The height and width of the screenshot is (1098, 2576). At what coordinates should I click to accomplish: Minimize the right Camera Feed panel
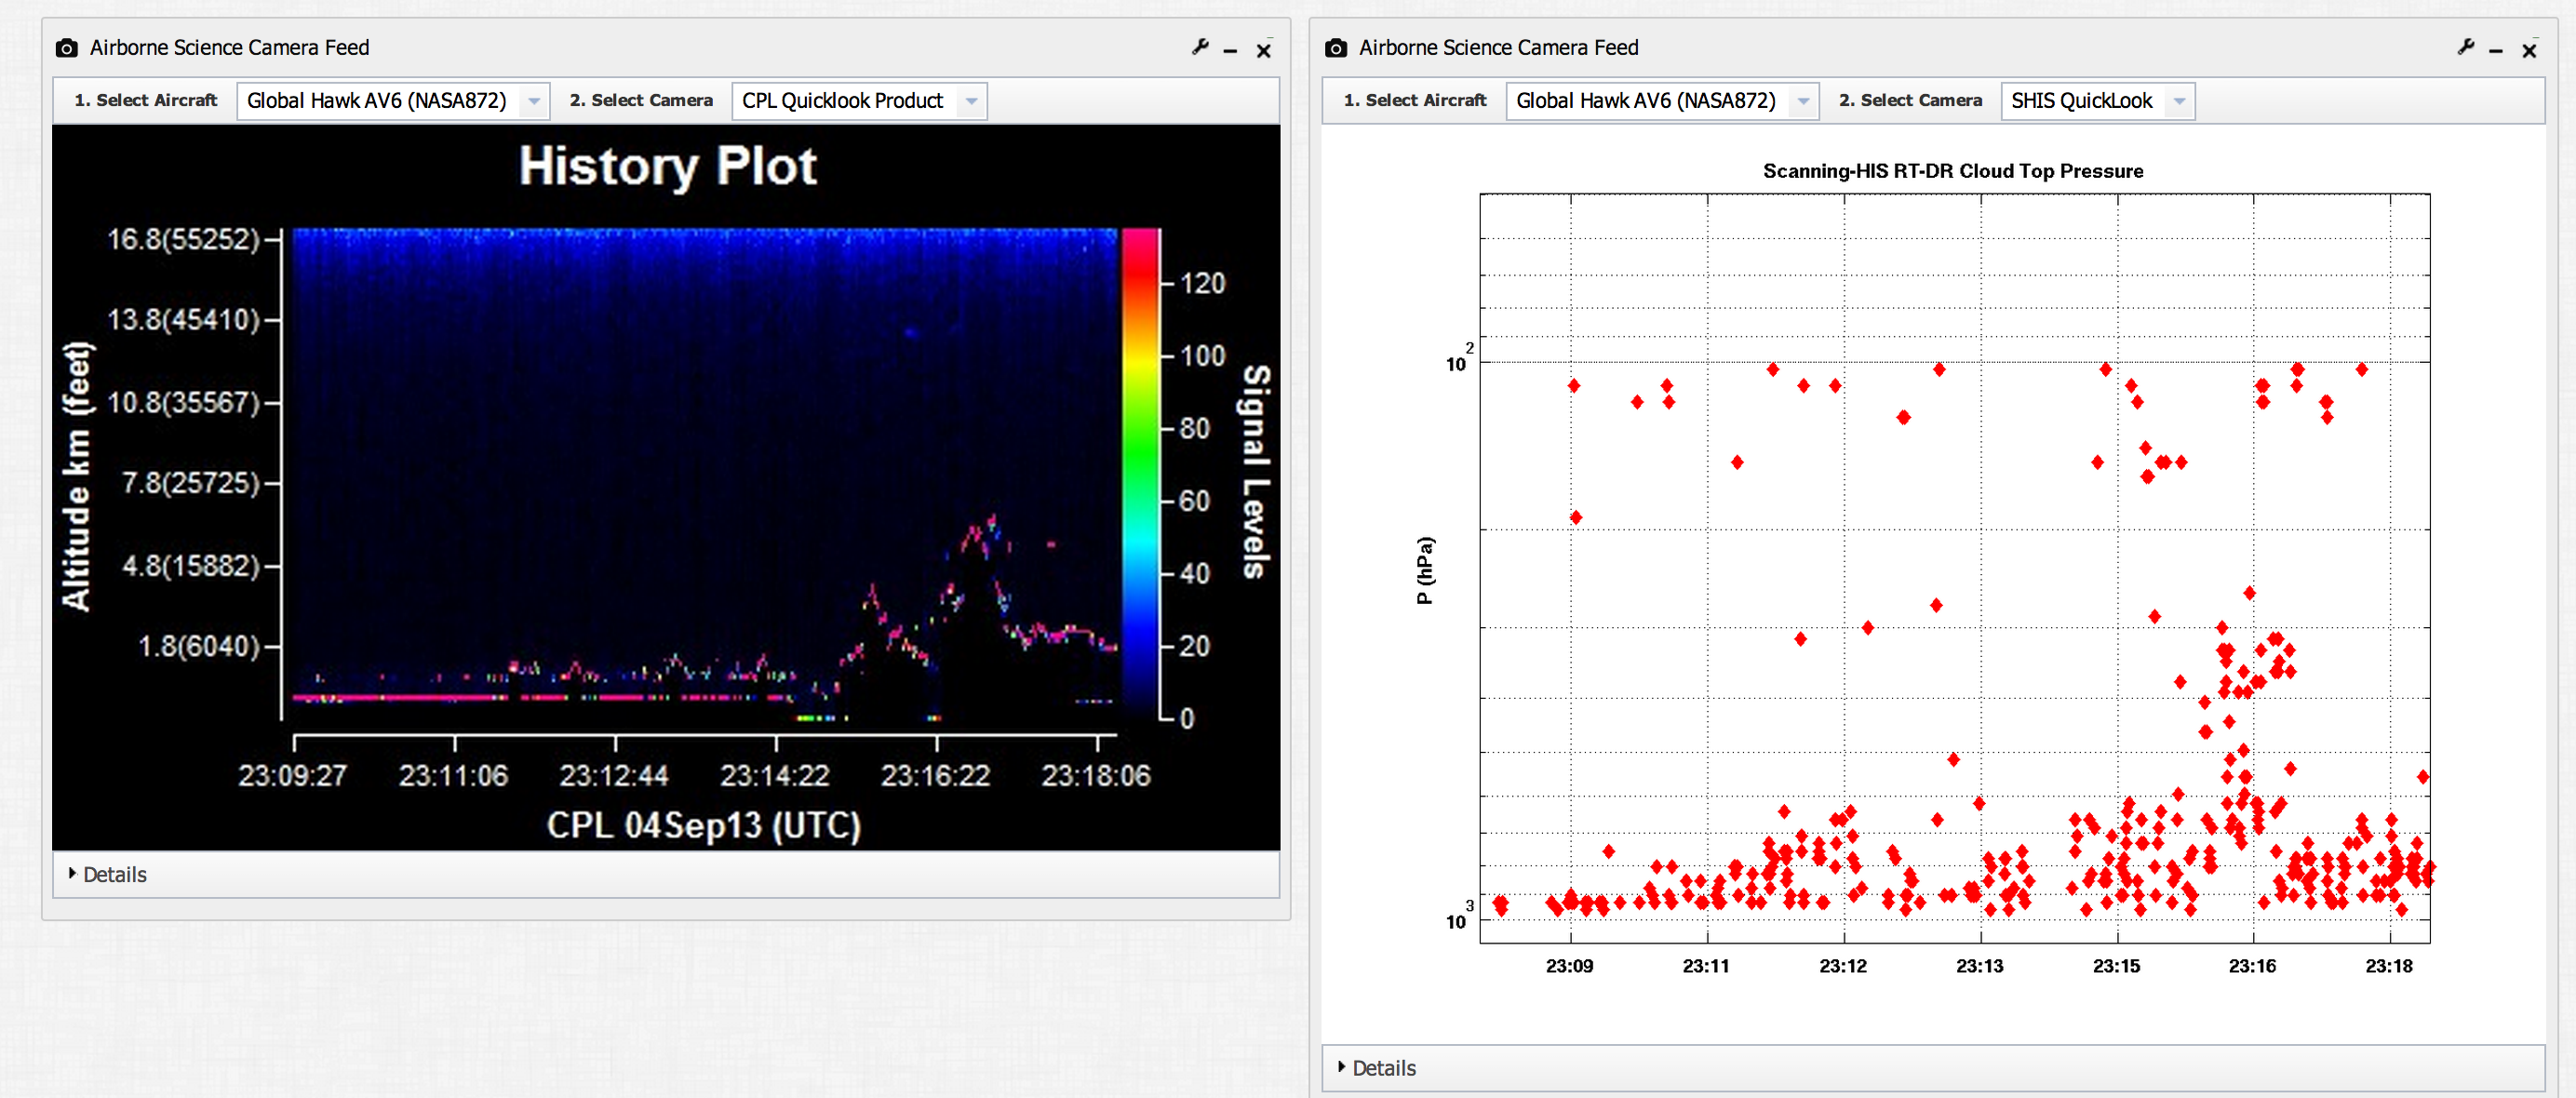coord(2497,50)
